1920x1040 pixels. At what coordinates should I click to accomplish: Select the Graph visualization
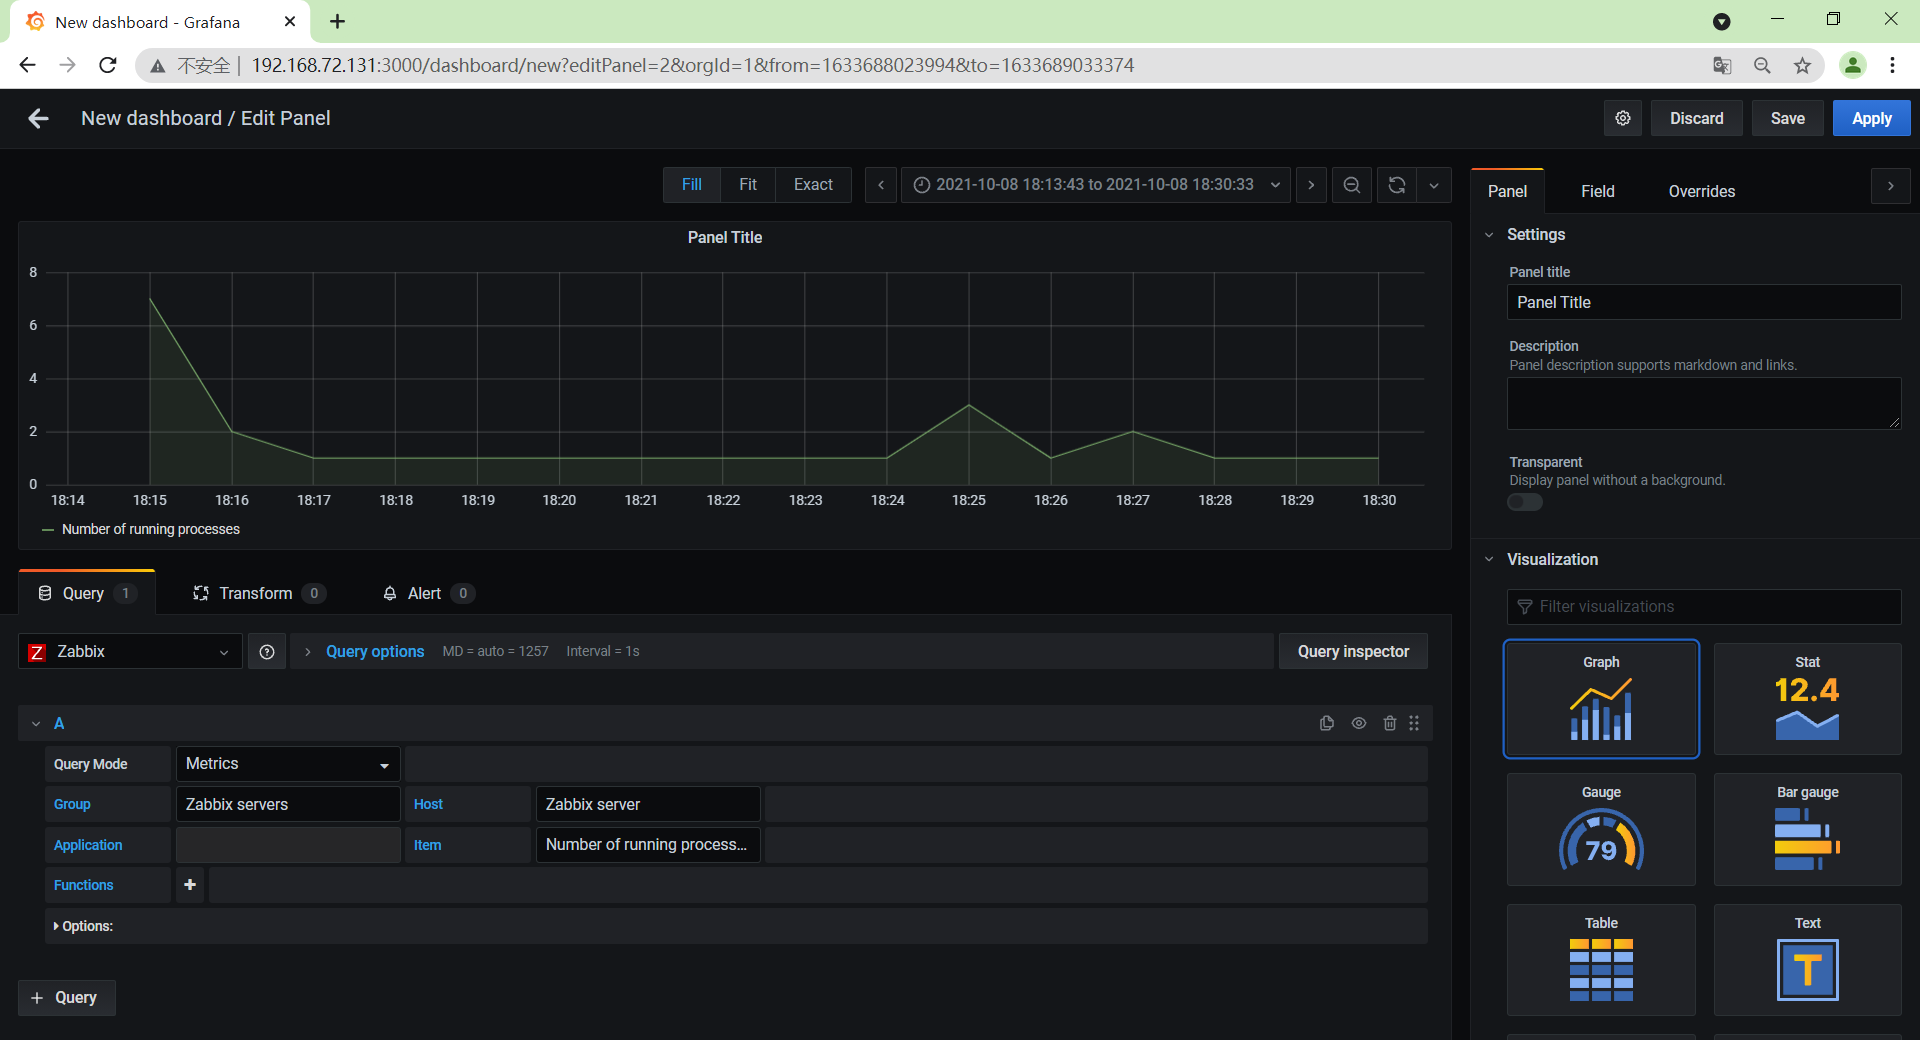[1601, 699]
